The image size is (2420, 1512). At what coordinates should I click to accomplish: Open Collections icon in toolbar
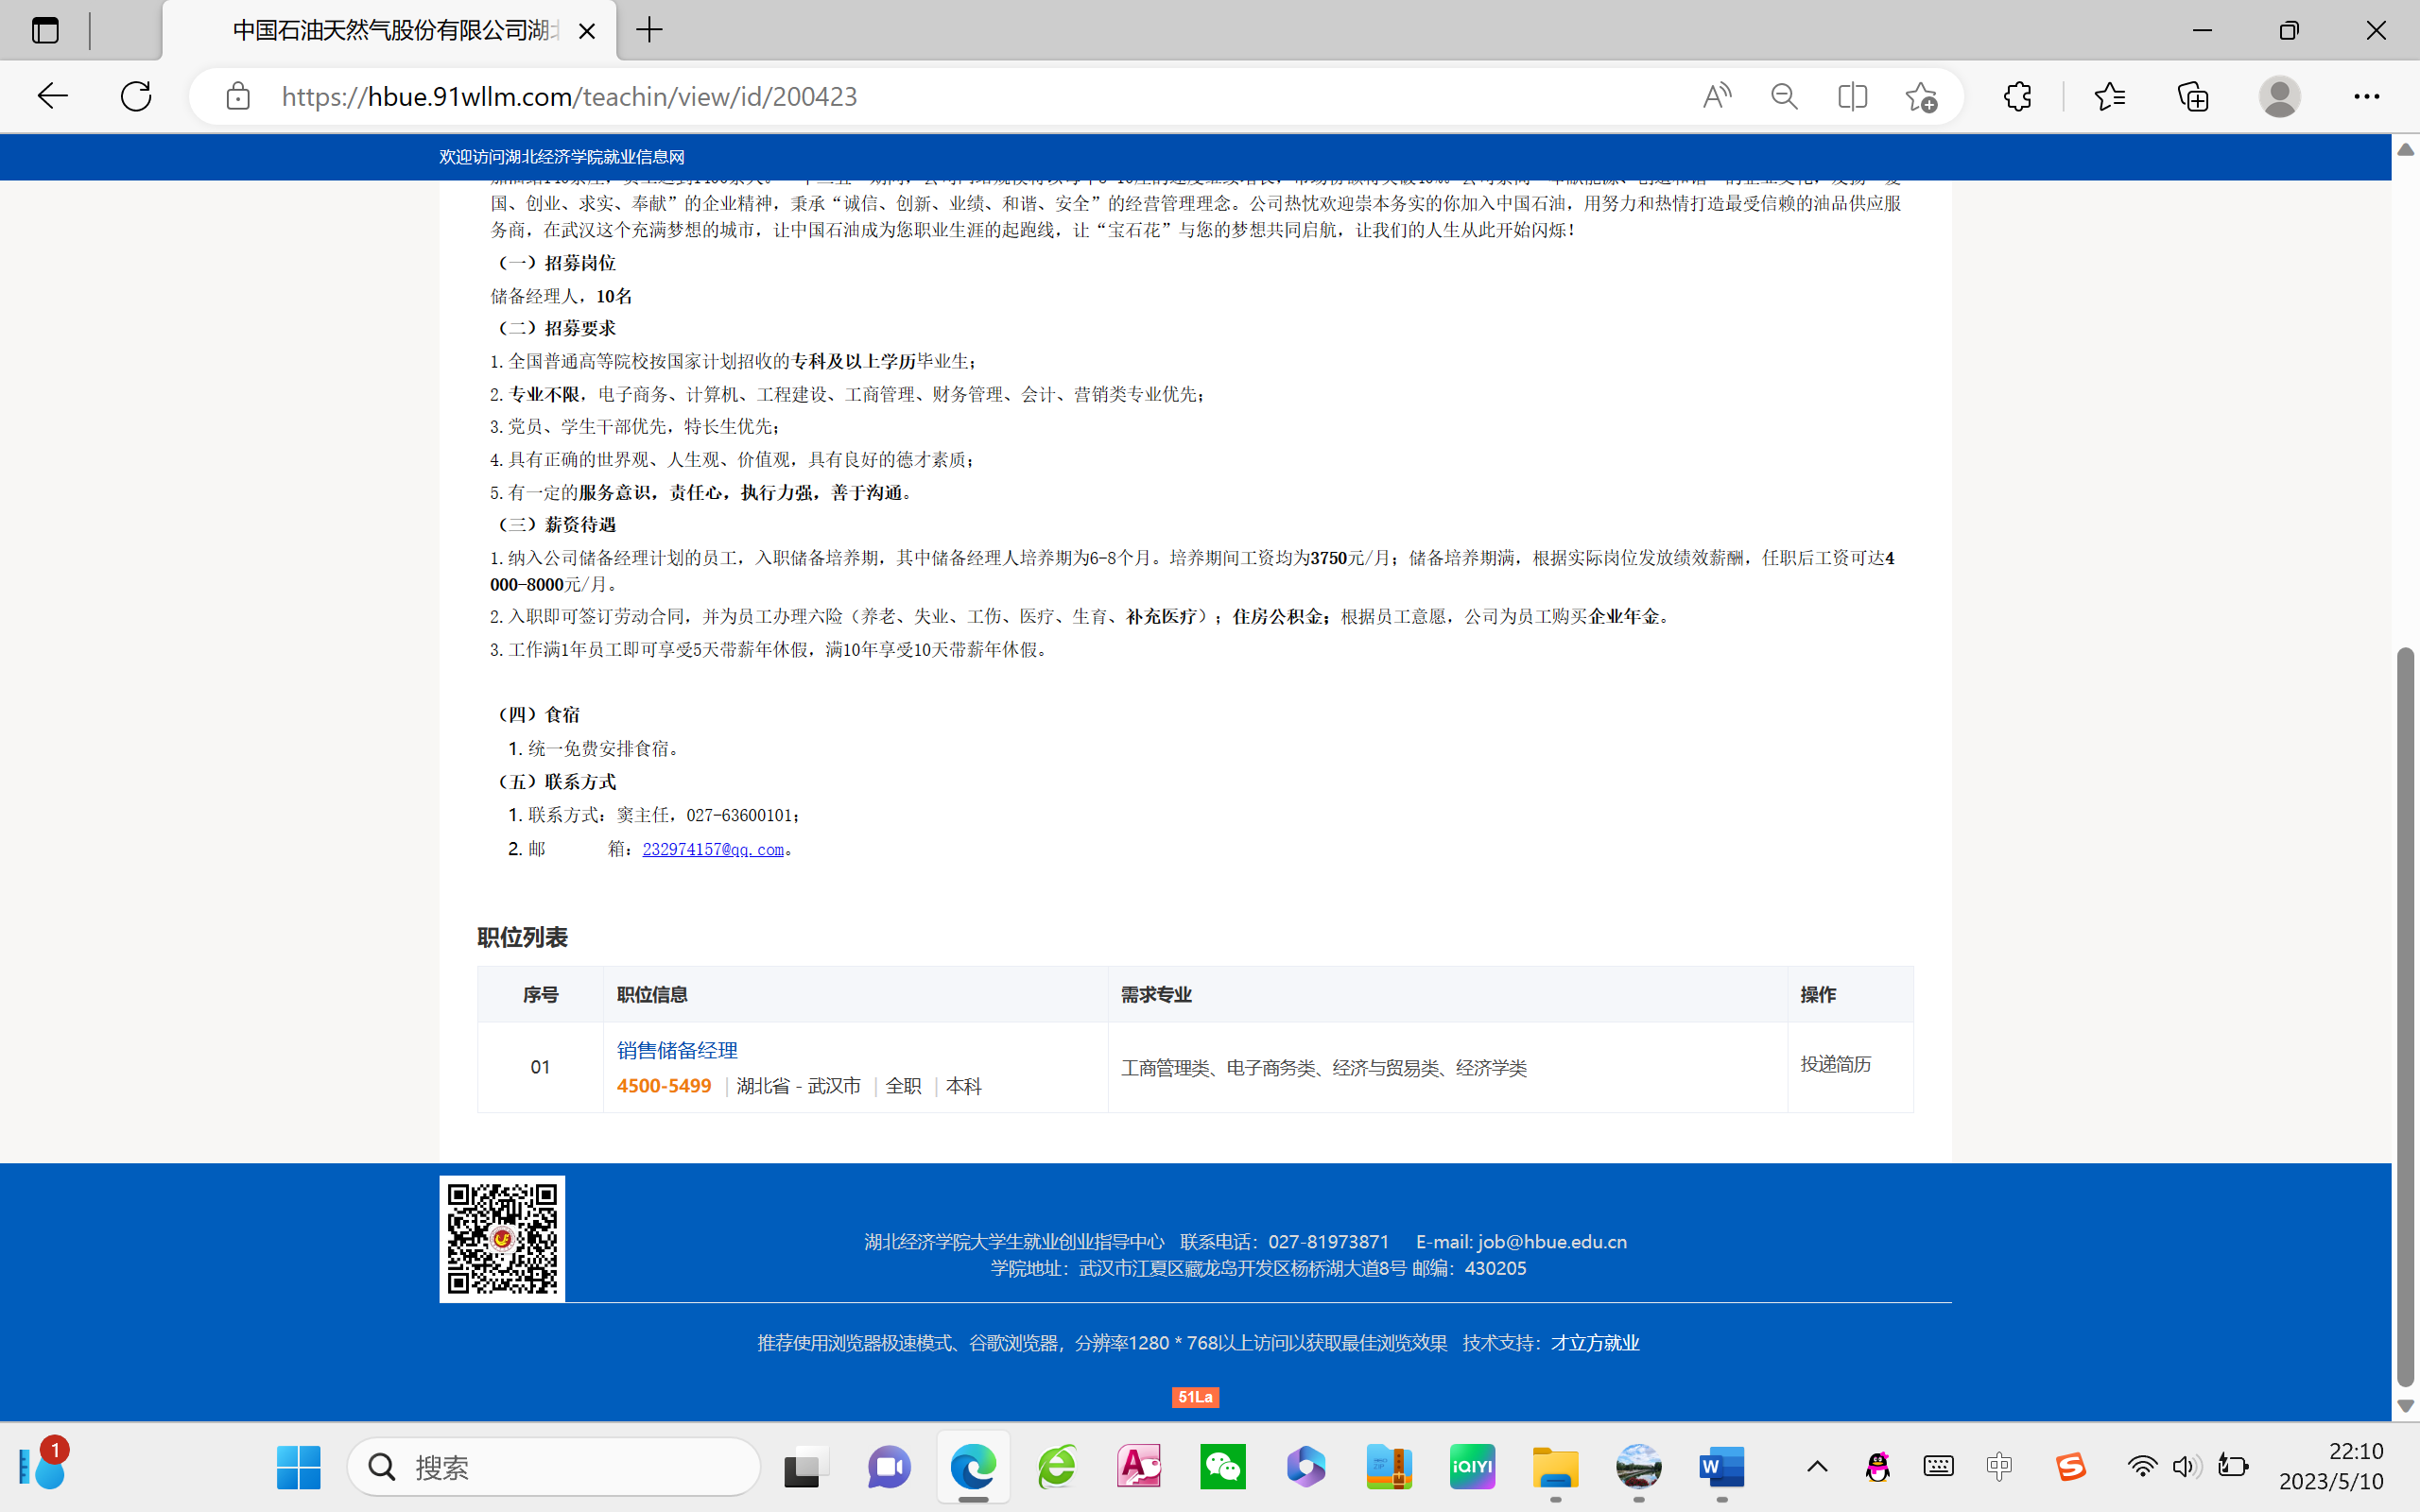click(2193, 96)
